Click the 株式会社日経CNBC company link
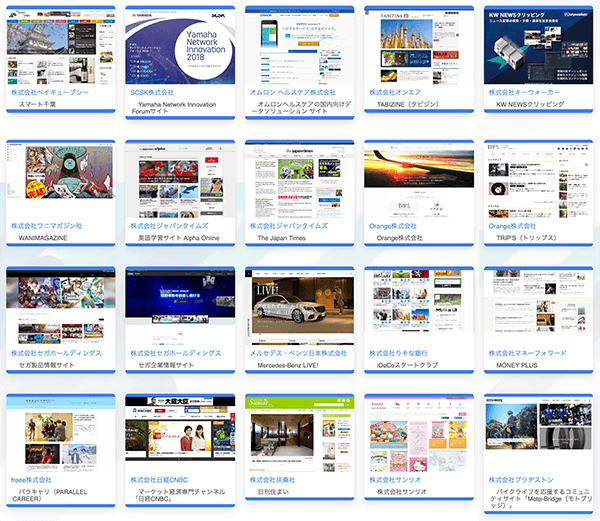The height and width of the screenshot is (521, 600). click(159, 480)
